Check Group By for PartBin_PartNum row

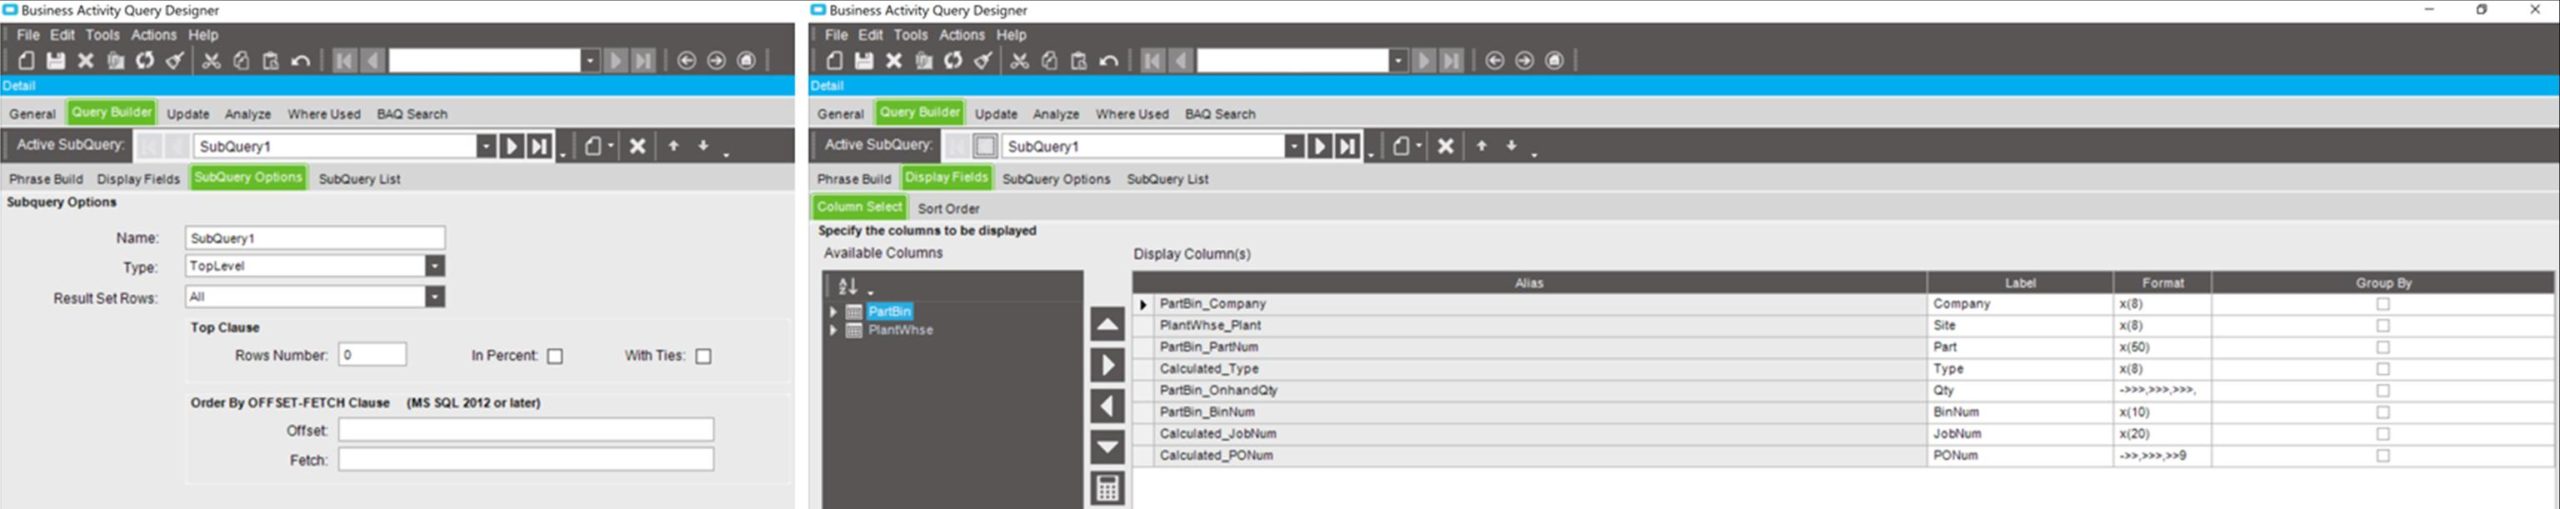tap(2383, 348)
